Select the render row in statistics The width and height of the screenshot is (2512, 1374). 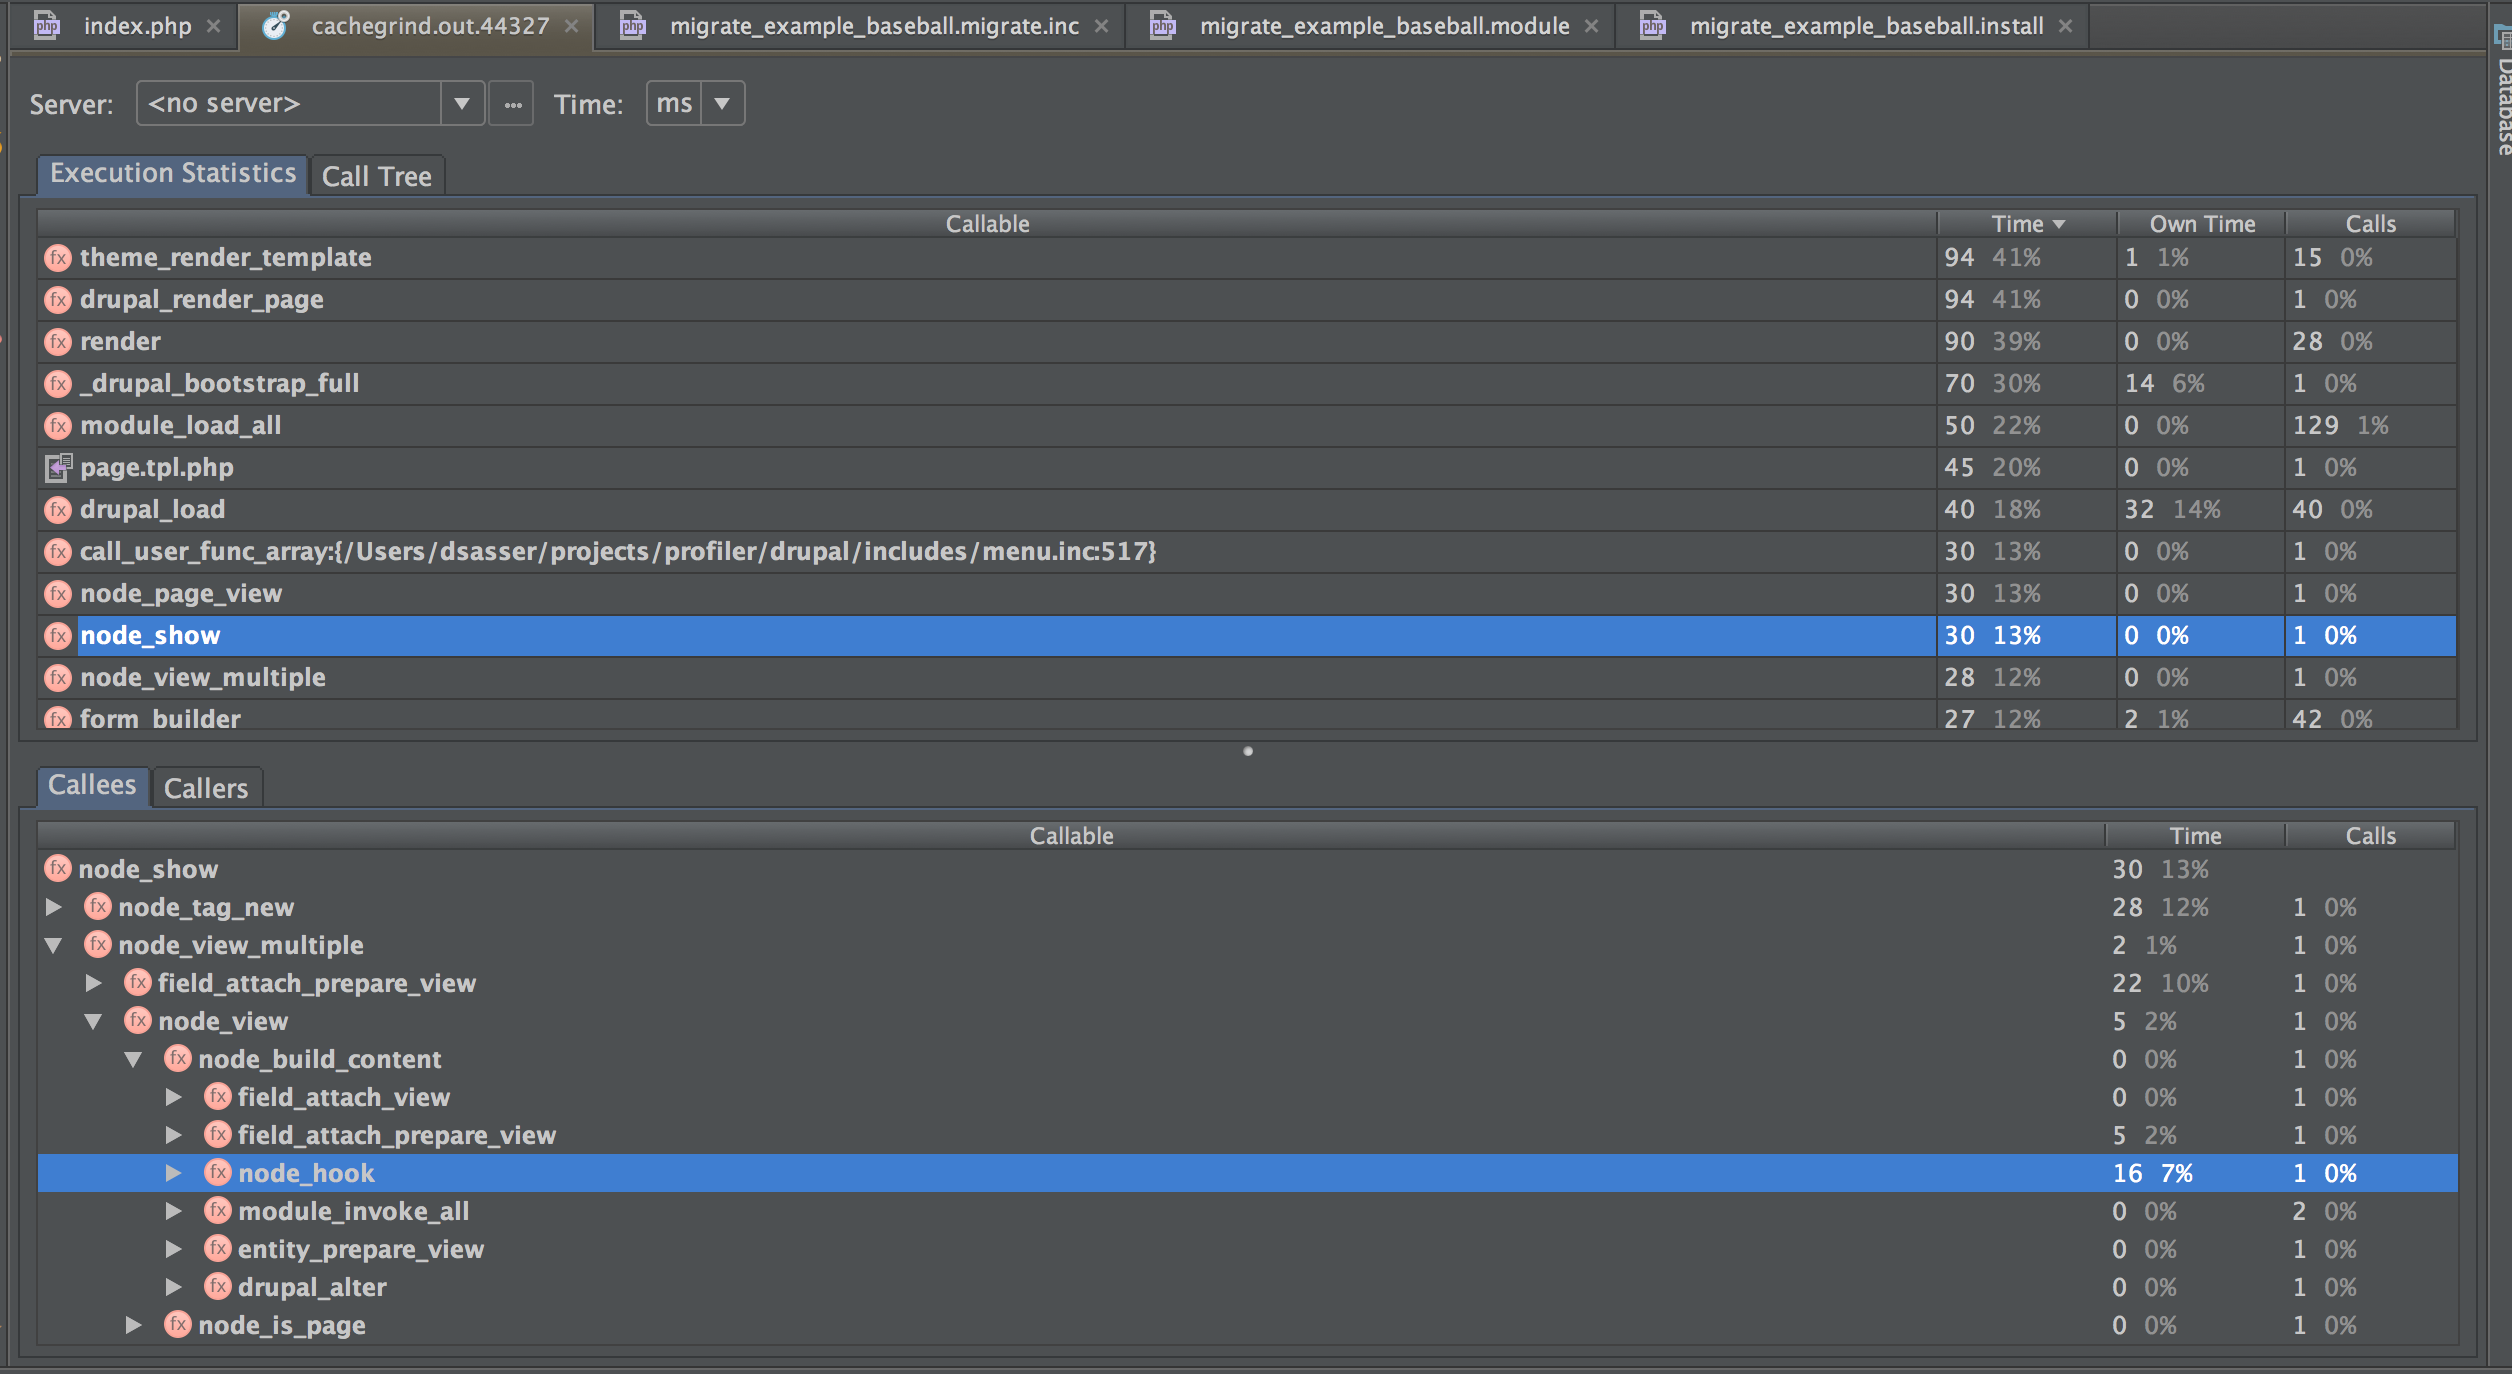[x=1247, y=342]
